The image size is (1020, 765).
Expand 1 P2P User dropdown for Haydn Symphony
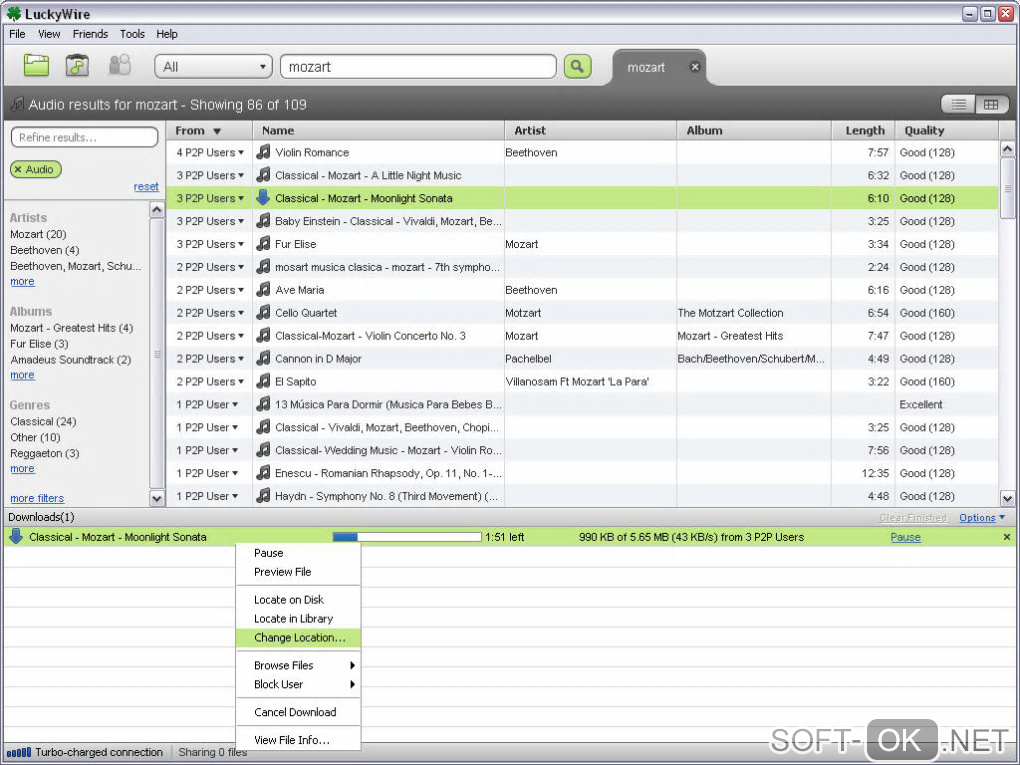(235, 496)
